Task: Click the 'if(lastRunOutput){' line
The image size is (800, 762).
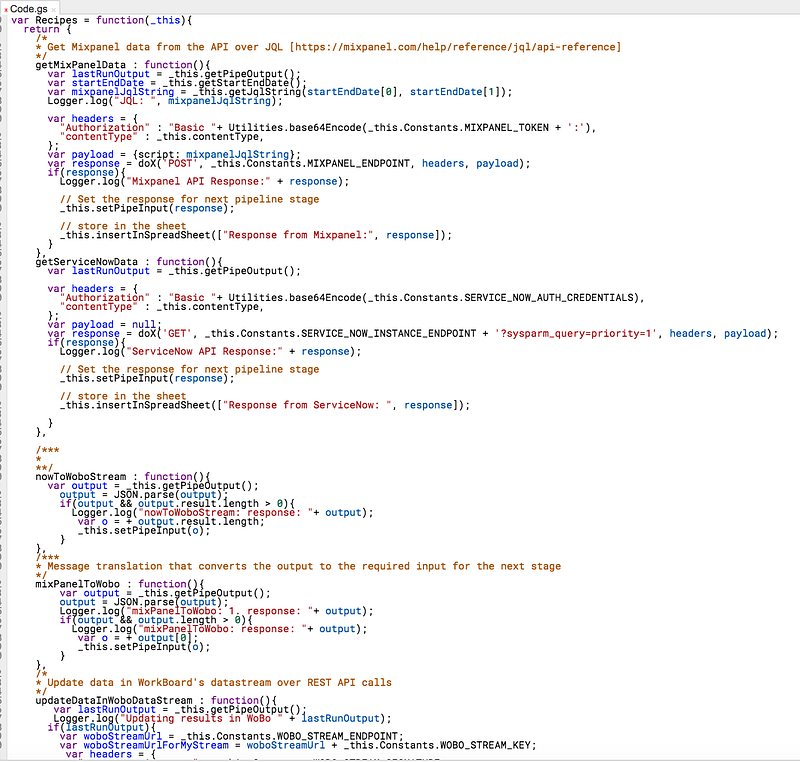Action: pos(102,727)
